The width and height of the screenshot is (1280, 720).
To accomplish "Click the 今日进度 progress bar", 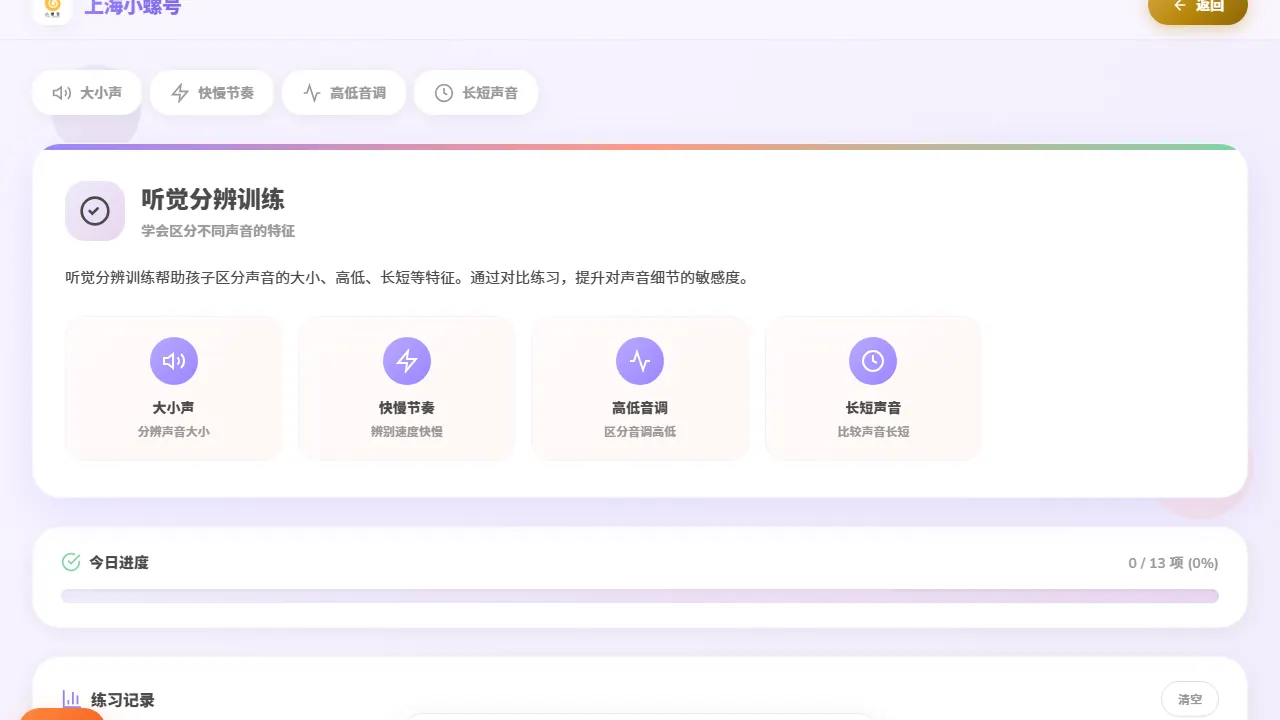I will click(640, 596).
